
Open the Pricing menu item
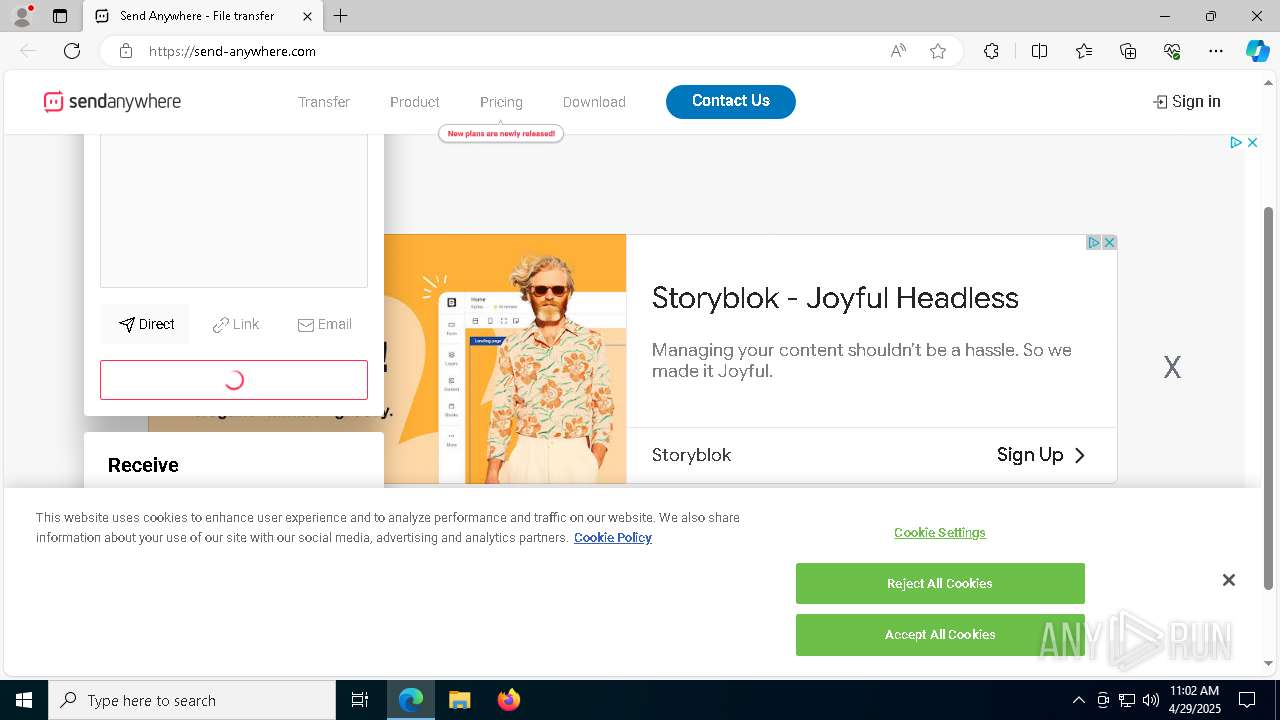coord(501,102)
